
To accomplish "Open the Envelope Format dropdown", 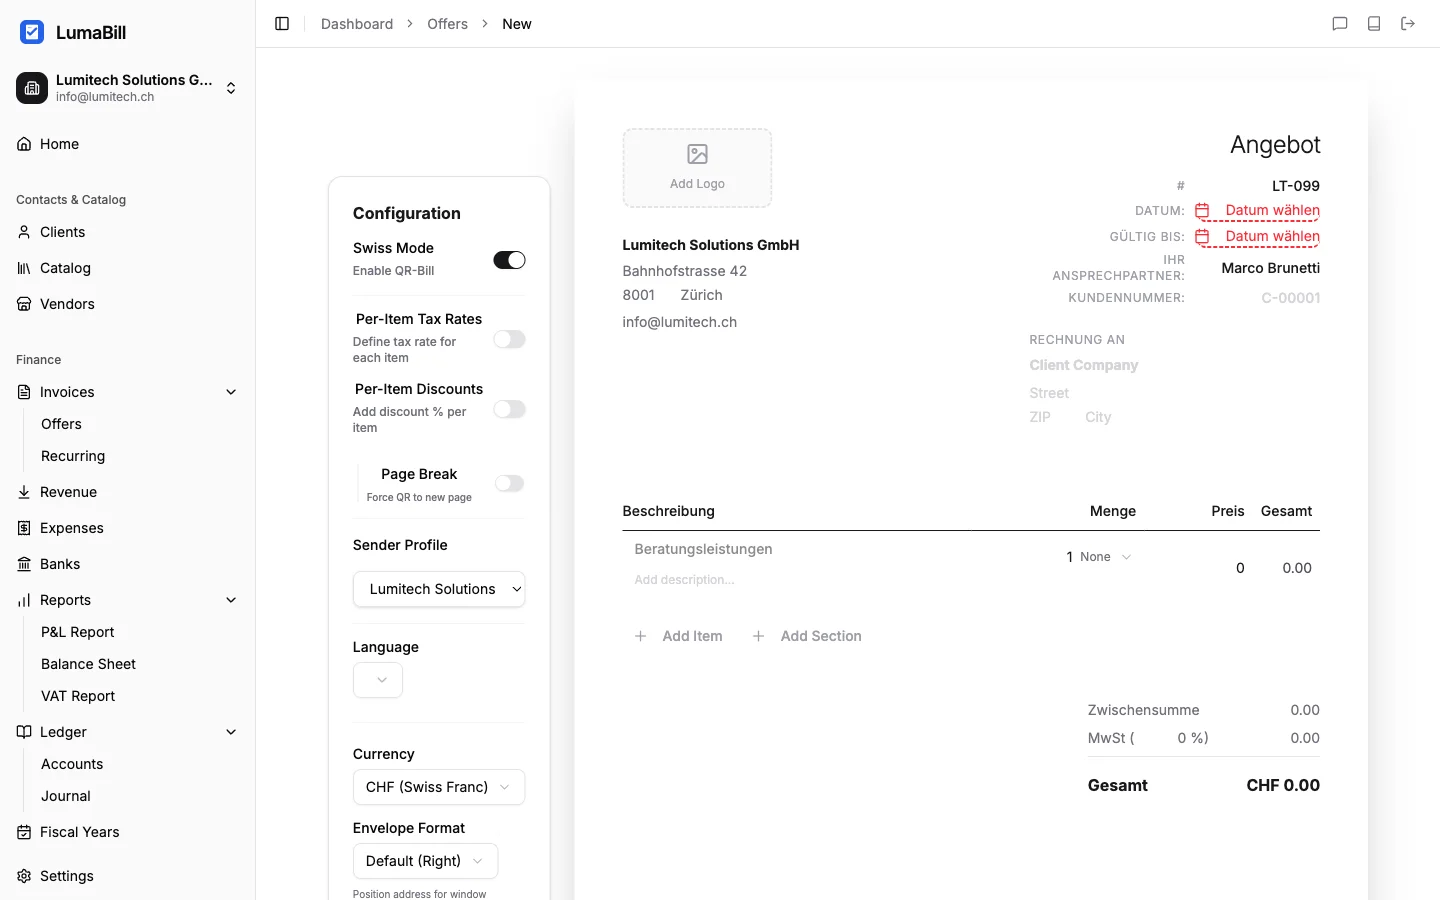I will [425, 861].
